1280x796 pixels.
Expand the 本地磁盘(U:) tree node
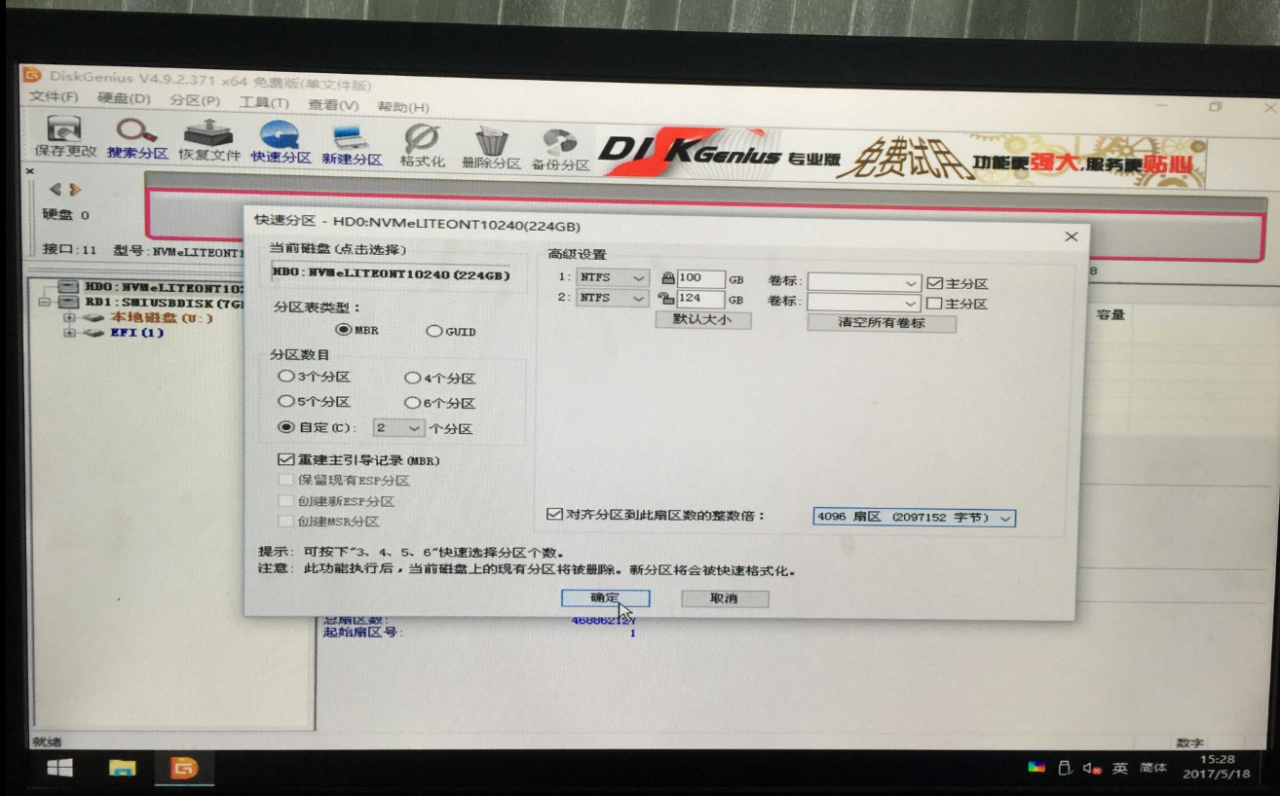pos(70,318)
